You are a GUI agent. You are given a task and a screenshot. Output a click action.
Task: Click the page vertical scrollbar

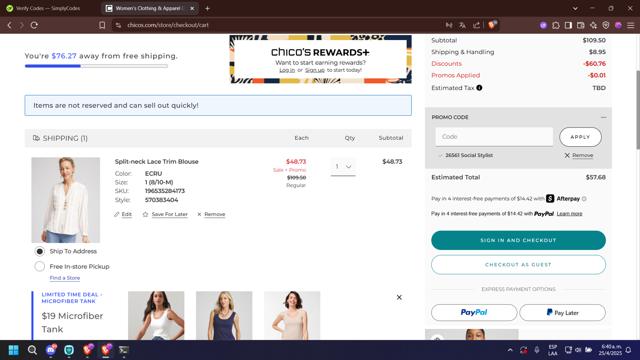pyautogui.click(x=637, y=110)
